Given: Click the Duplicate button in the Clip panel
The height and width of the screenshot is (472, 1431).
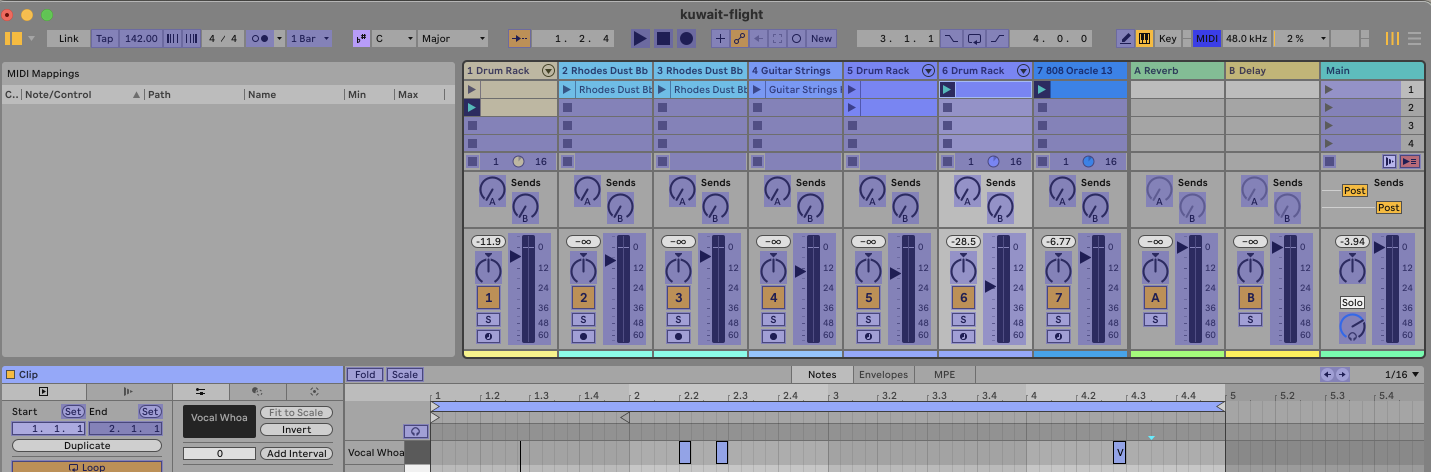Looking at the screenshot, I should pos(87,446).
